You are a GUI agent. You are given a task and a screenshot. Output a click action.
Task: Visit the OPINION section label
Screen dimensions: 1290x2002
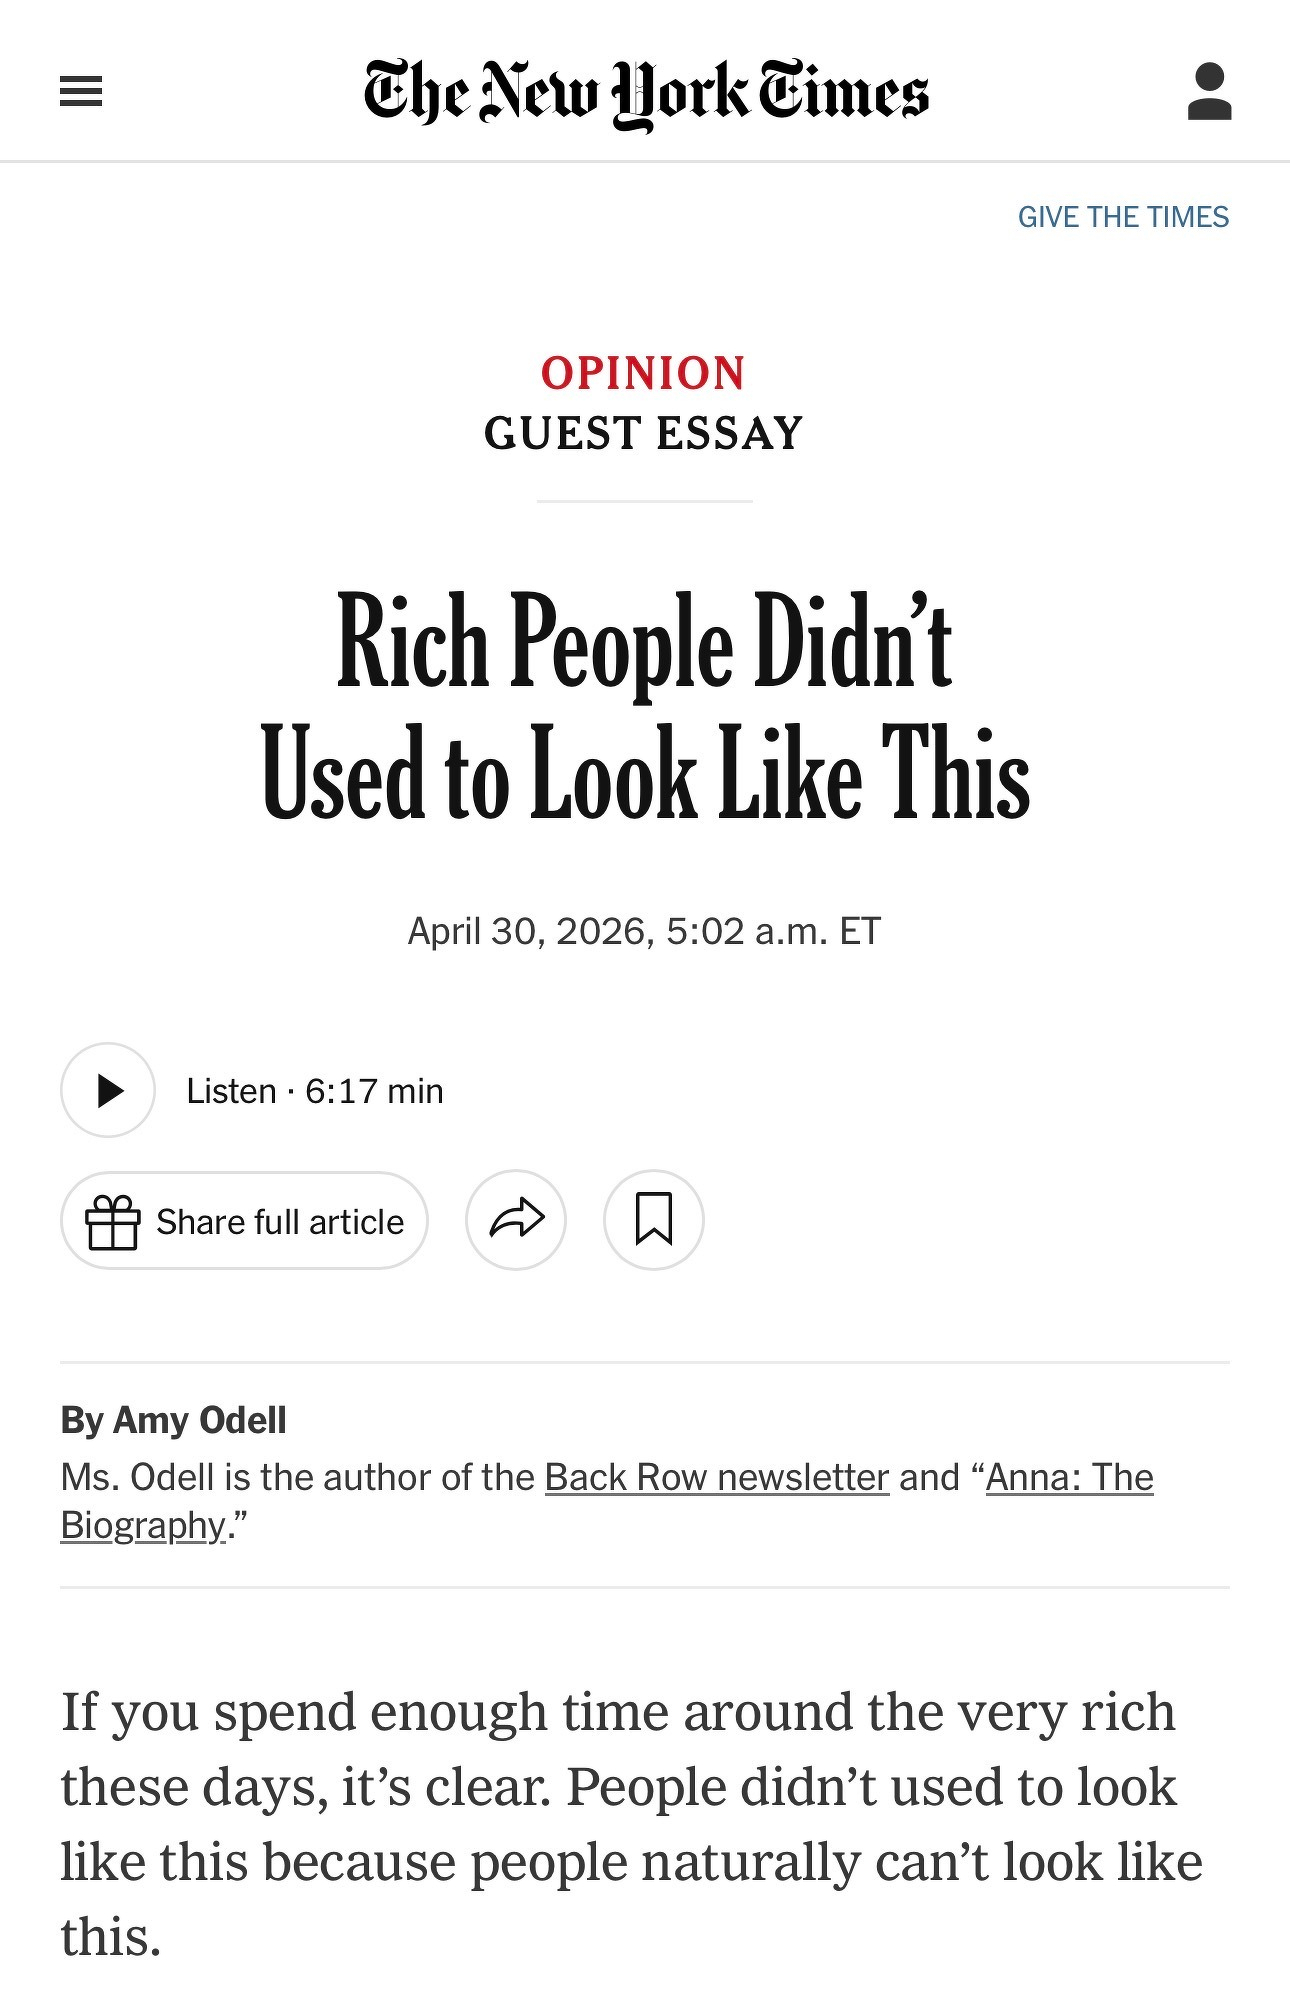coord(644,371)
